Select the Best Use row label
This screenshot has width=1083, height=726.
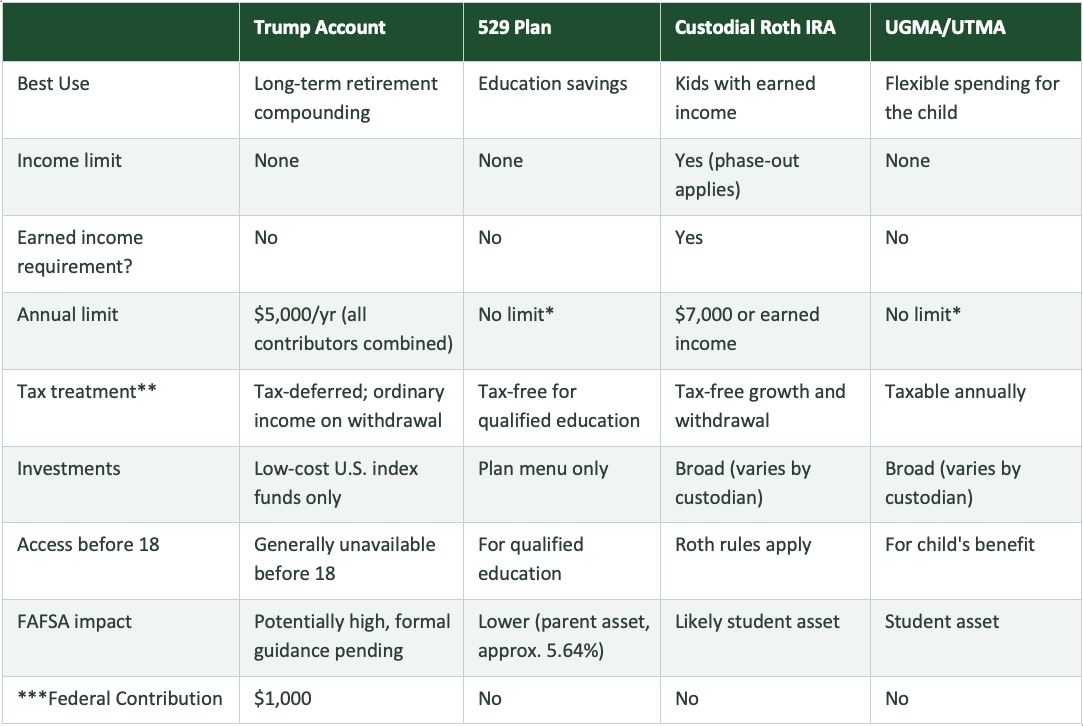53,84
